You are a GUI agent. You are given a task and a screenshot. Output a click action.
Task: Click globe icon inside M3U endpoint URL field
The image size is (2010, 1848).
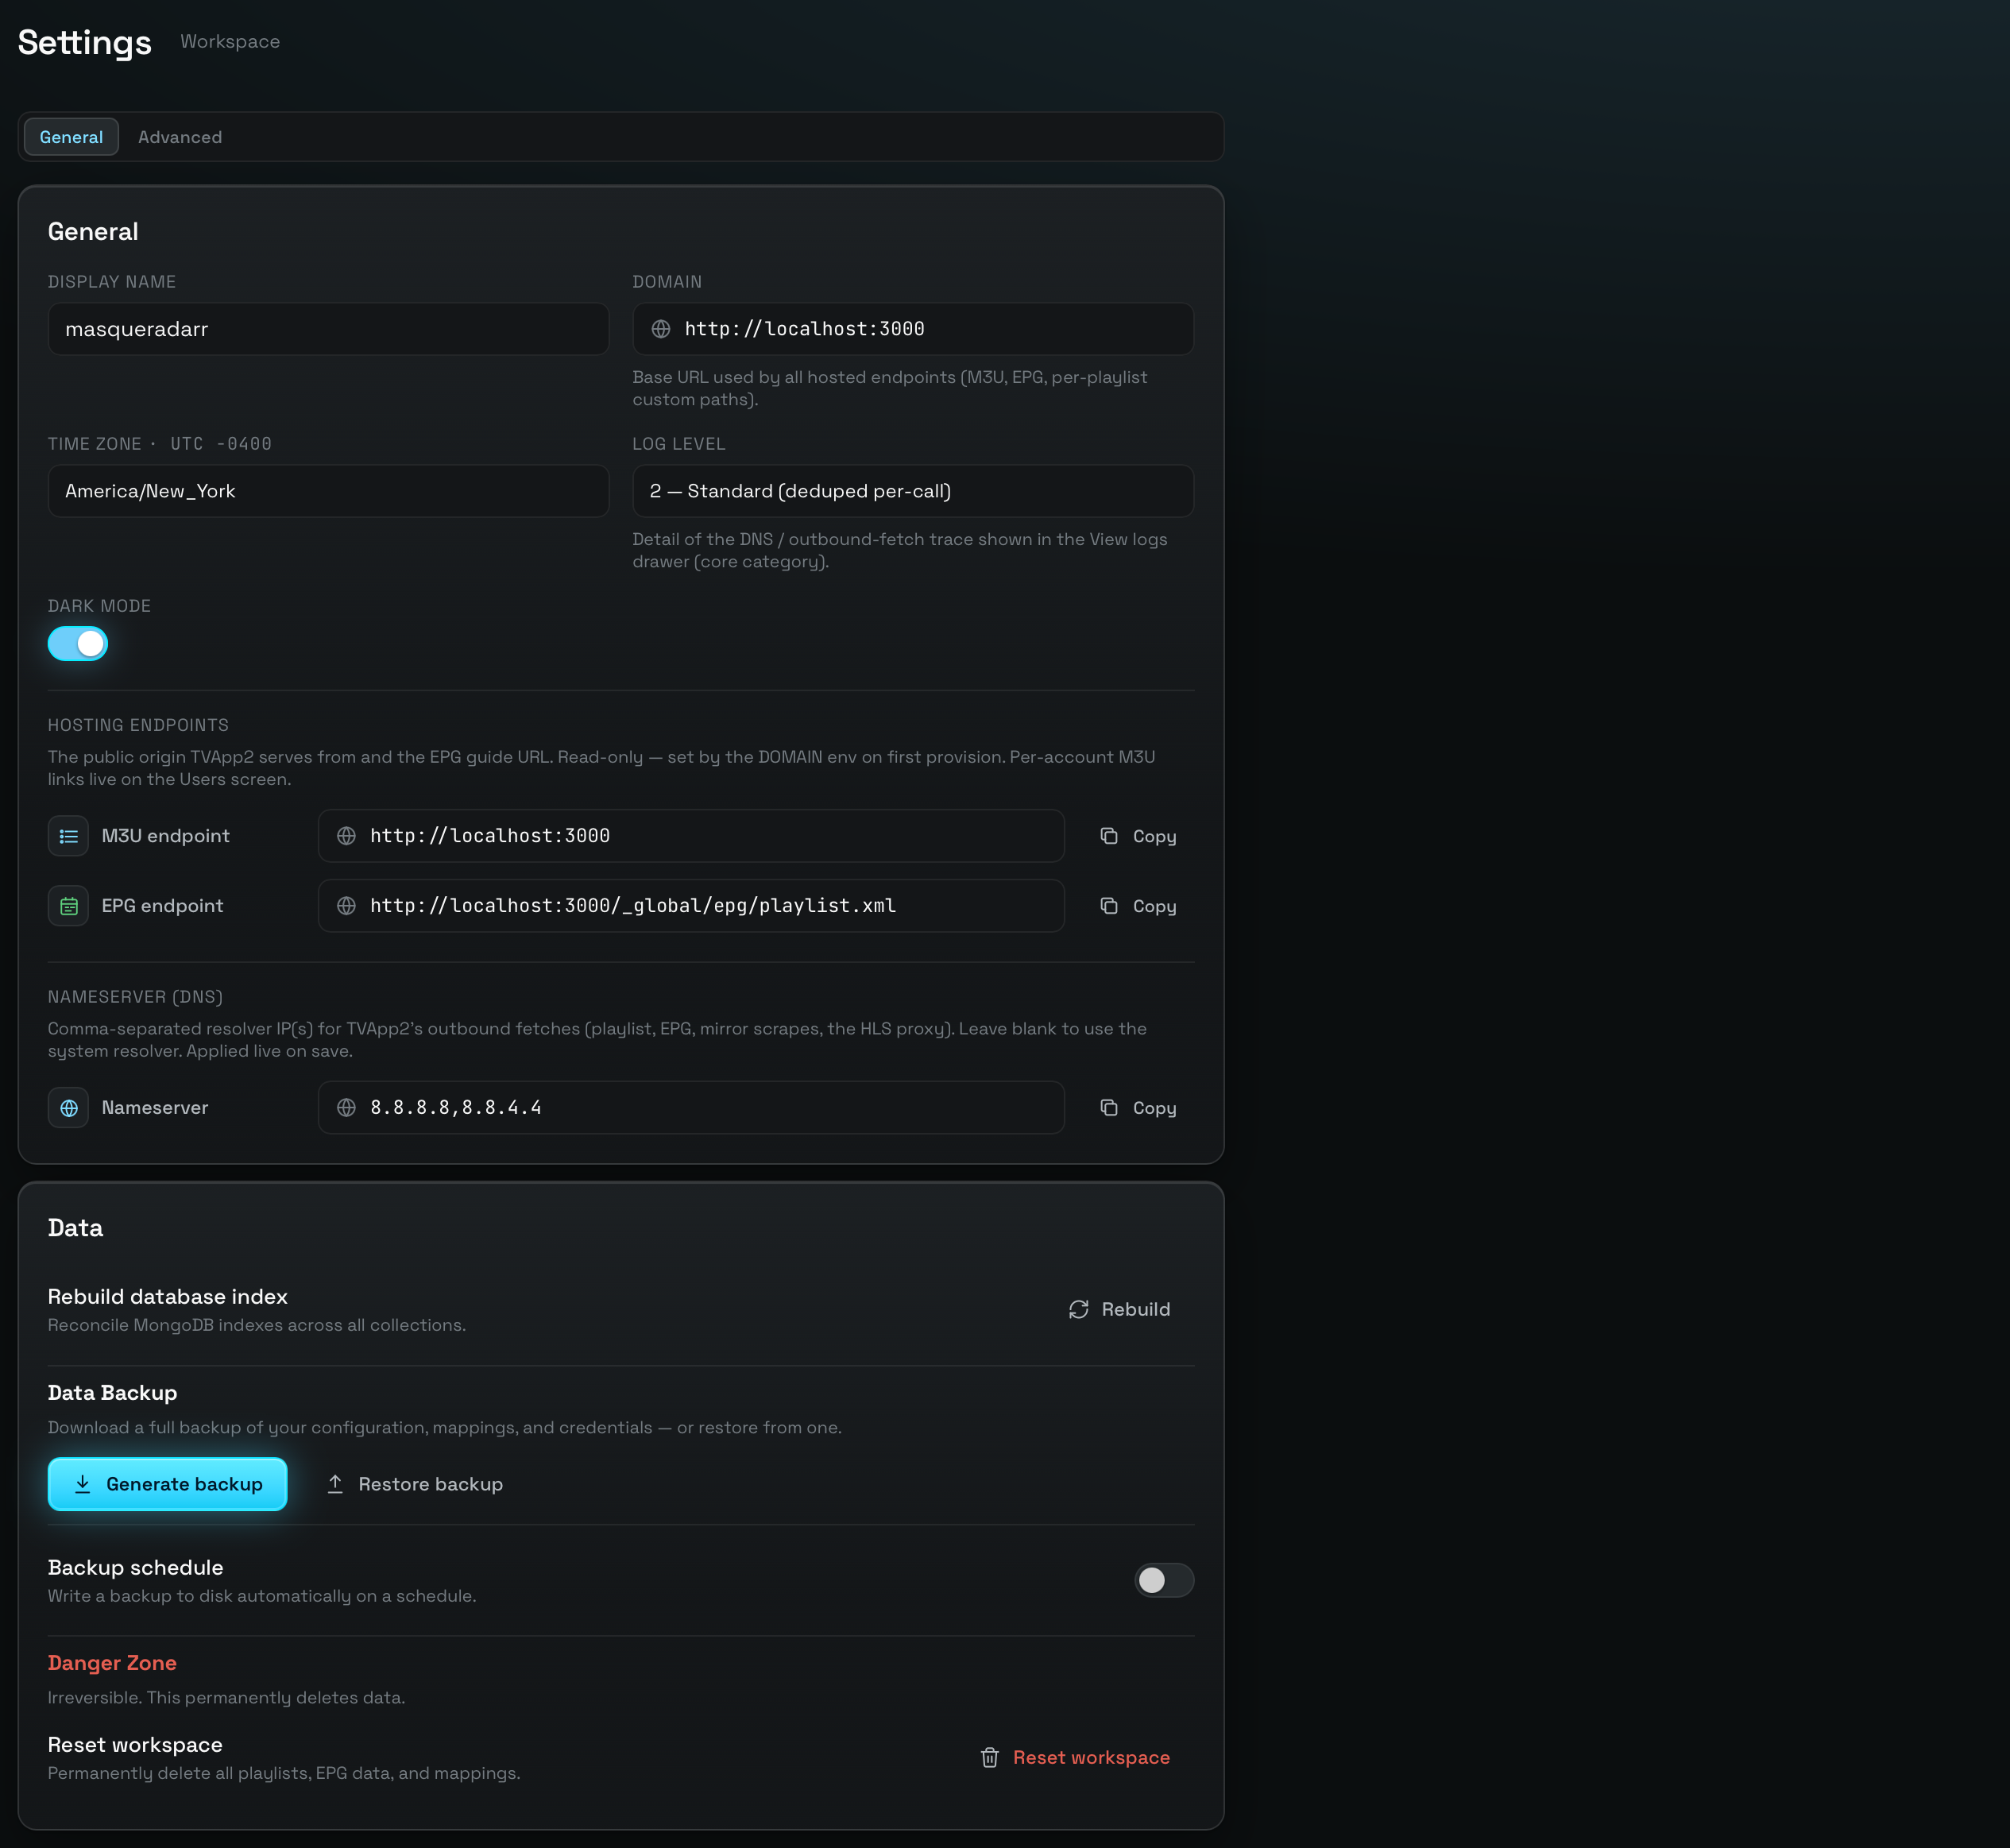pyautogui.click(x=346, y=836)
